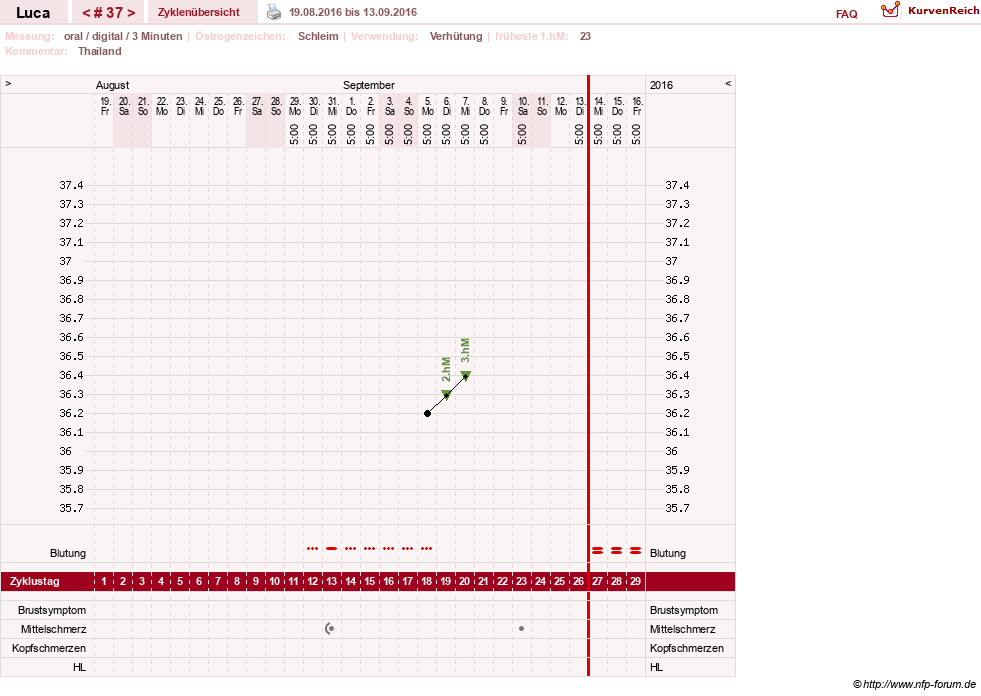Click the '# 37' cycle number
This screenshot has width=981, height=696.
[x=108, y=13]
